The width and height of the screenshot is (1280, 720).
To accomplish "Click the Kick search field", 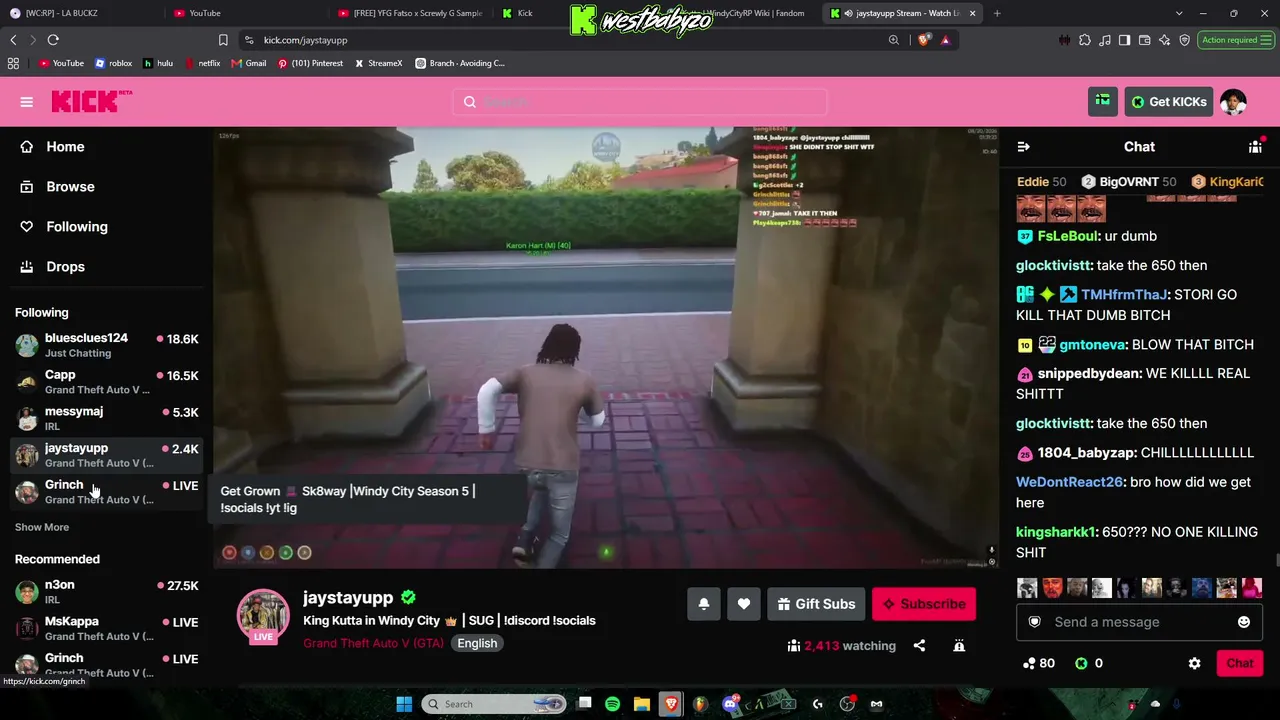I will click(640, 102).
